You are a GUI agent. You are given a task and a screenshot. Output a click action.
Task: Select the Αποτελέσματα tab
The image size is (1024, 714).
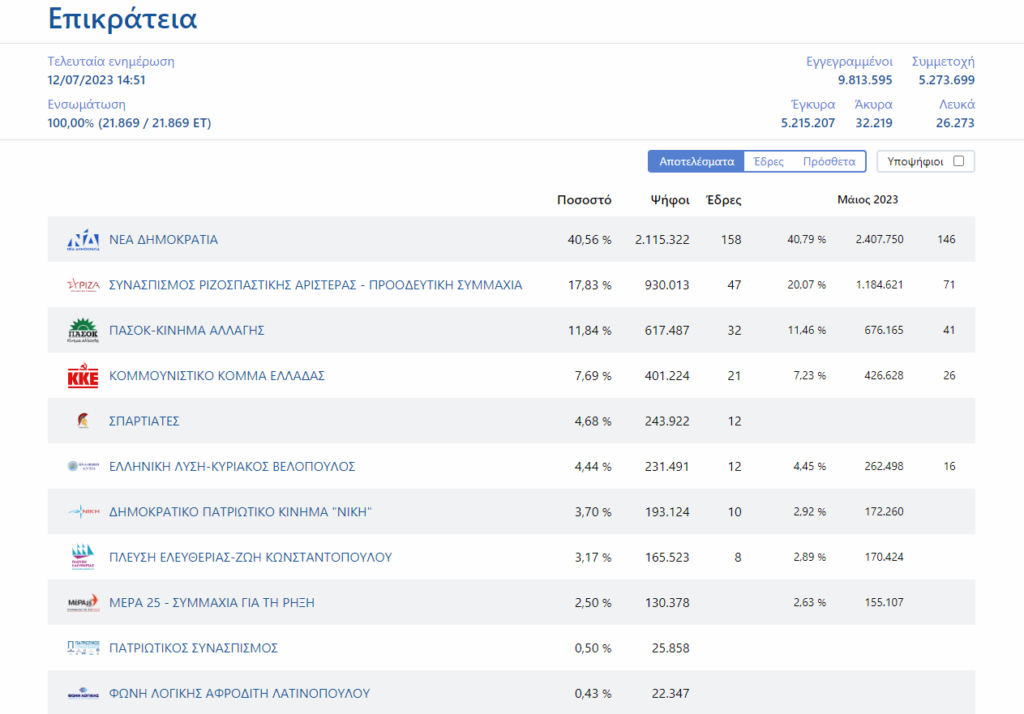(x=697, y=161)
